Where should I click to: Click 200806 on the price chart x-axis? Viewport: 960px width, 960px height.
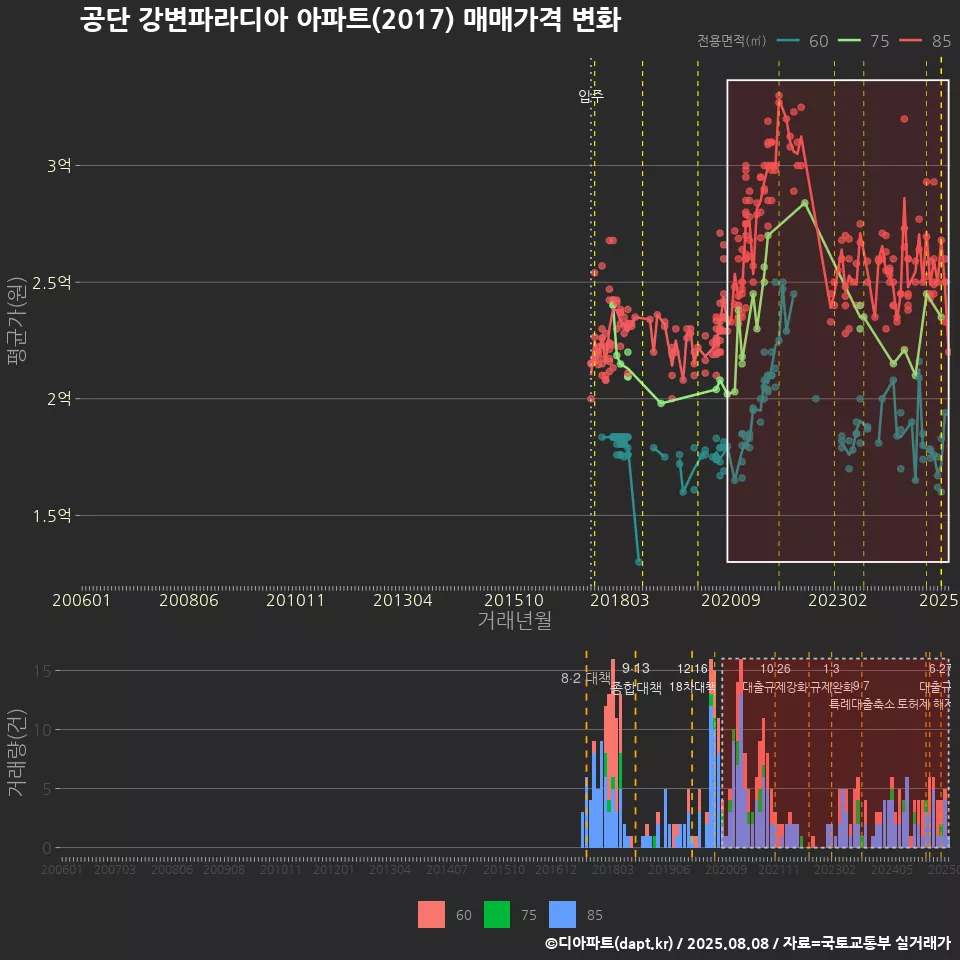coord(189,600)
